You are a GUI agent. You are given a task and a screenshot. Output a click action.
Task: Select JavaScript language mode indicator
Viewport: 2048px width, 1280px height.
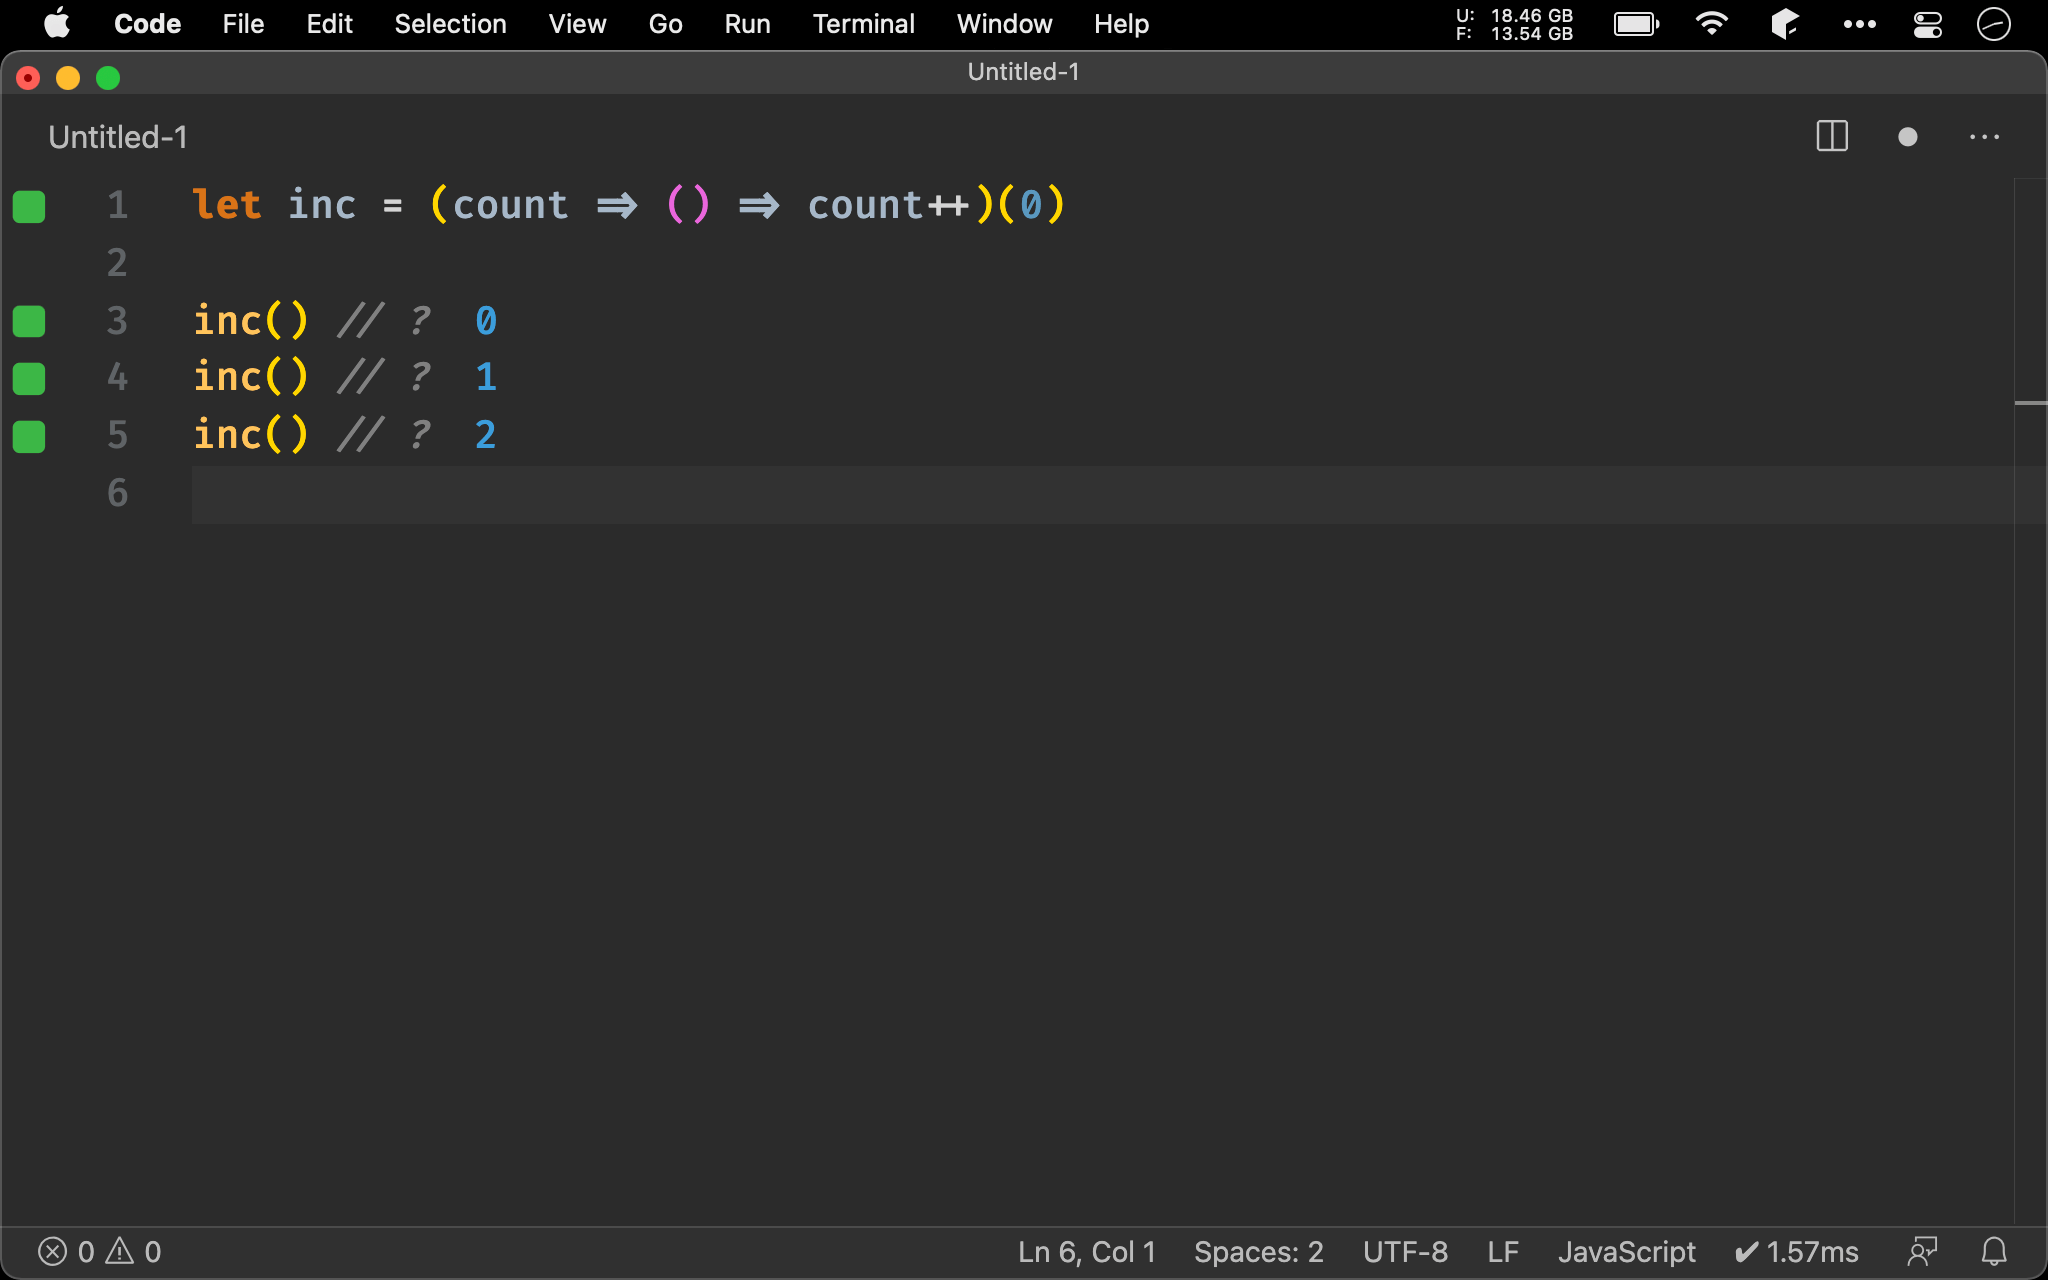pos(1623,1251)
